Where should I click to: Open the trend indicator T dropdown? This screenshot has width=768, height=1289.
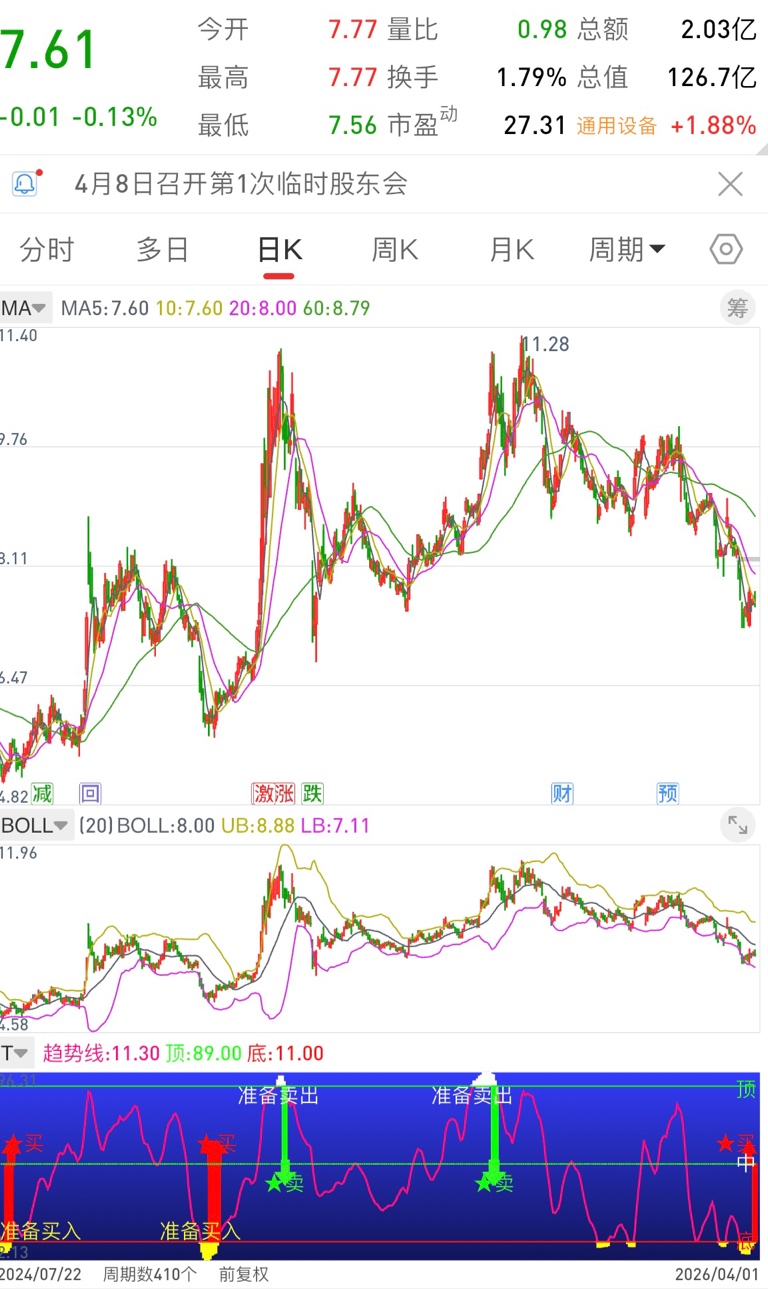click(x=17, y=1053)
